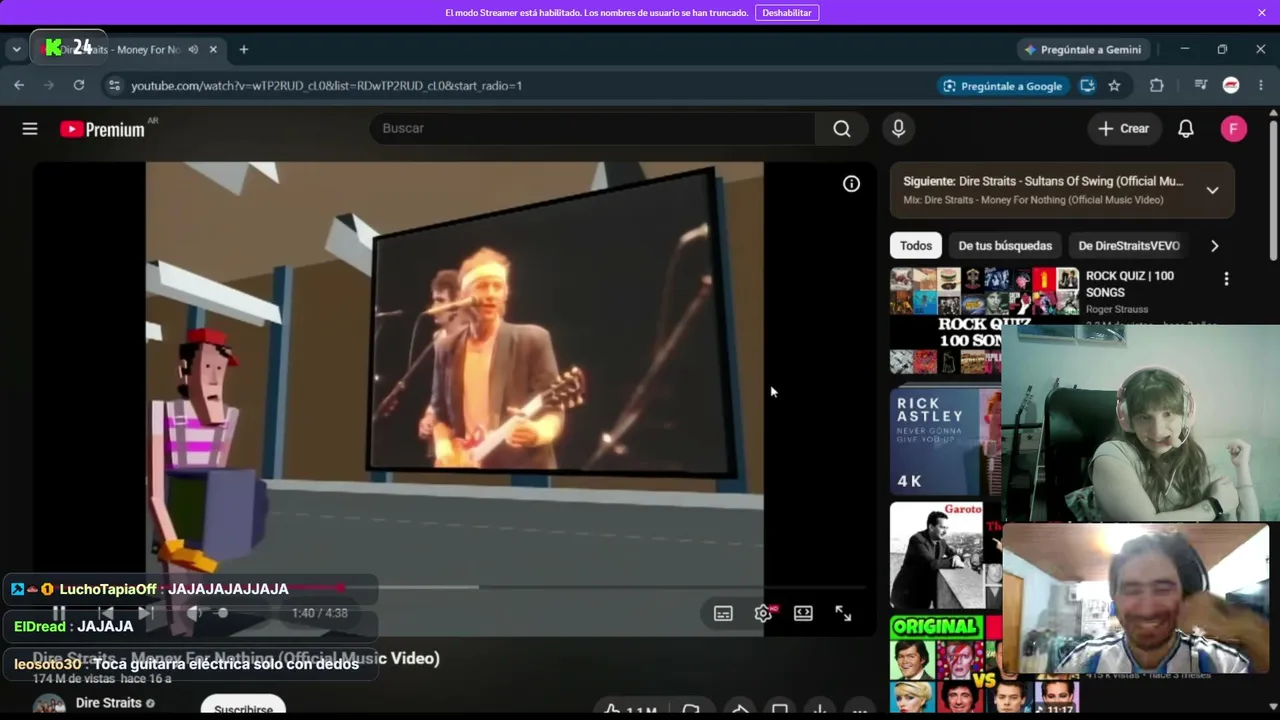Open YouTube notifications bell
Screen dimensions: 1280x720
coord(1185,128)
